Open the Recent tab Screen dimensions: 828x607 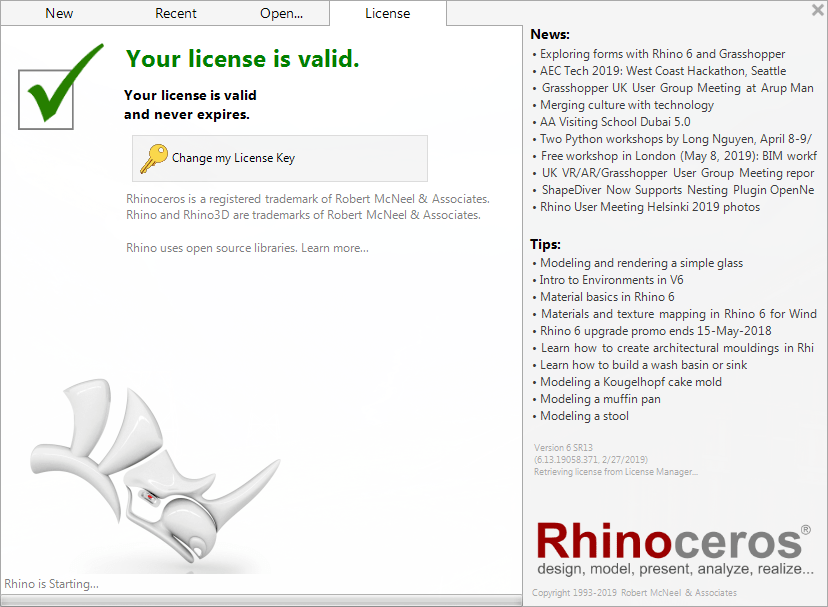(176, 13)
